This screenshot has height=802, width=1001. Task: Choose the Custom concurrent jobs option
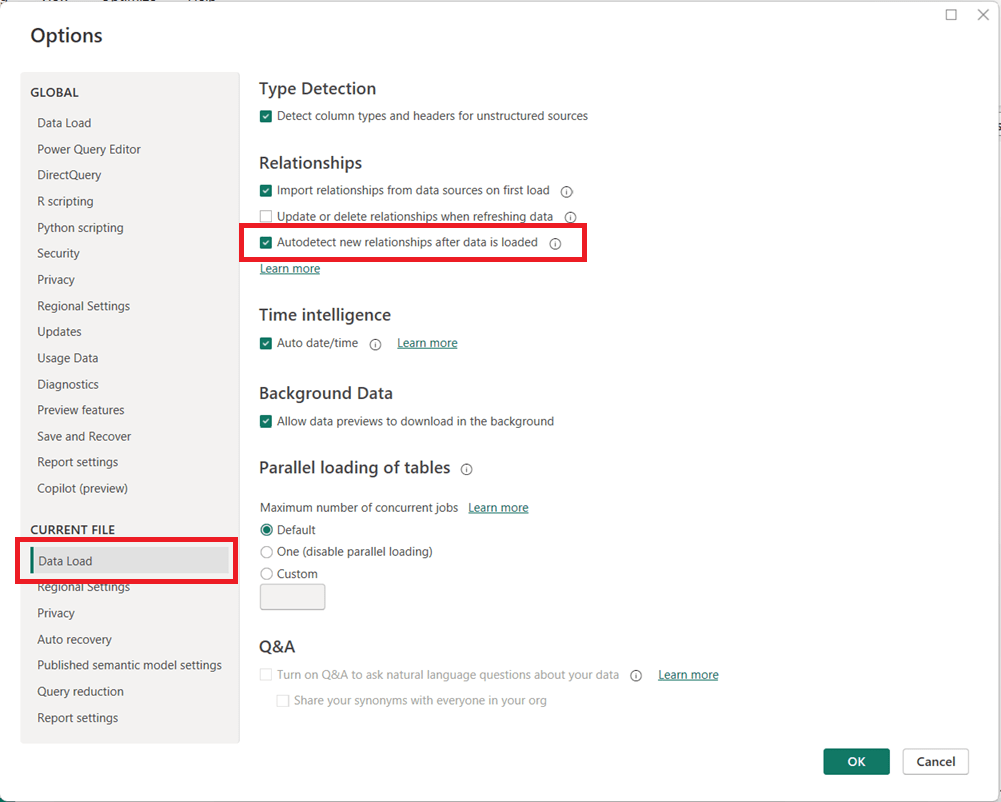click(266, 574)
